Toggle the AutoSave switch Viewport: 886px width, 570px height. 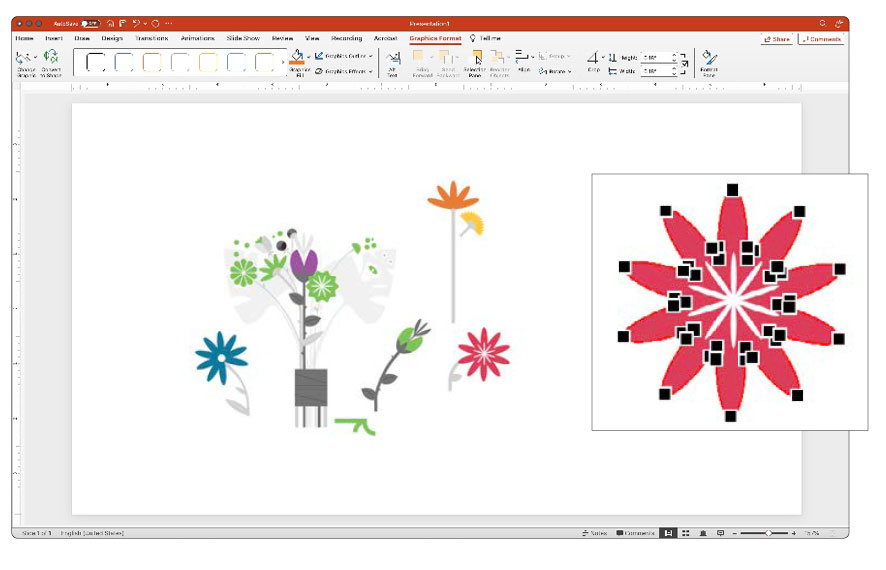tap(90, 24)
